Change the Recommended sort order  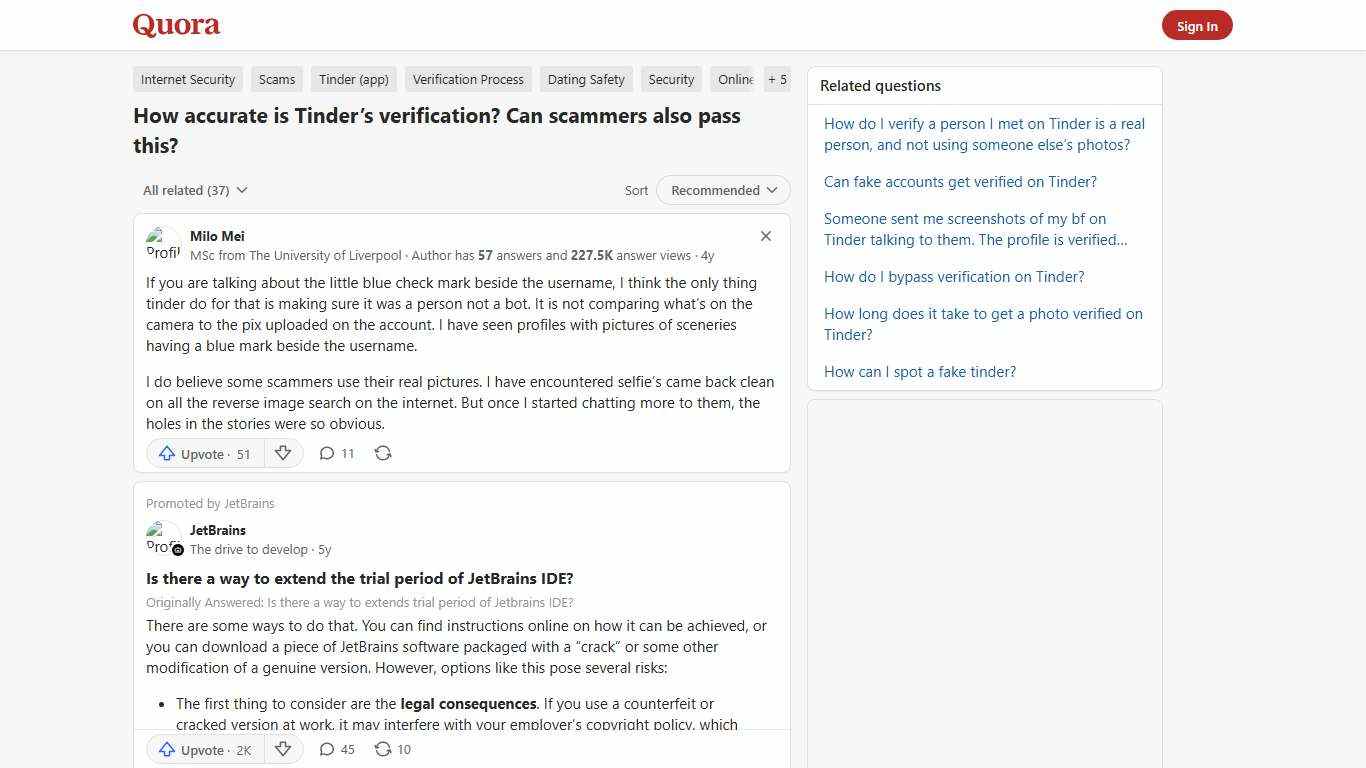pos(722,190)
